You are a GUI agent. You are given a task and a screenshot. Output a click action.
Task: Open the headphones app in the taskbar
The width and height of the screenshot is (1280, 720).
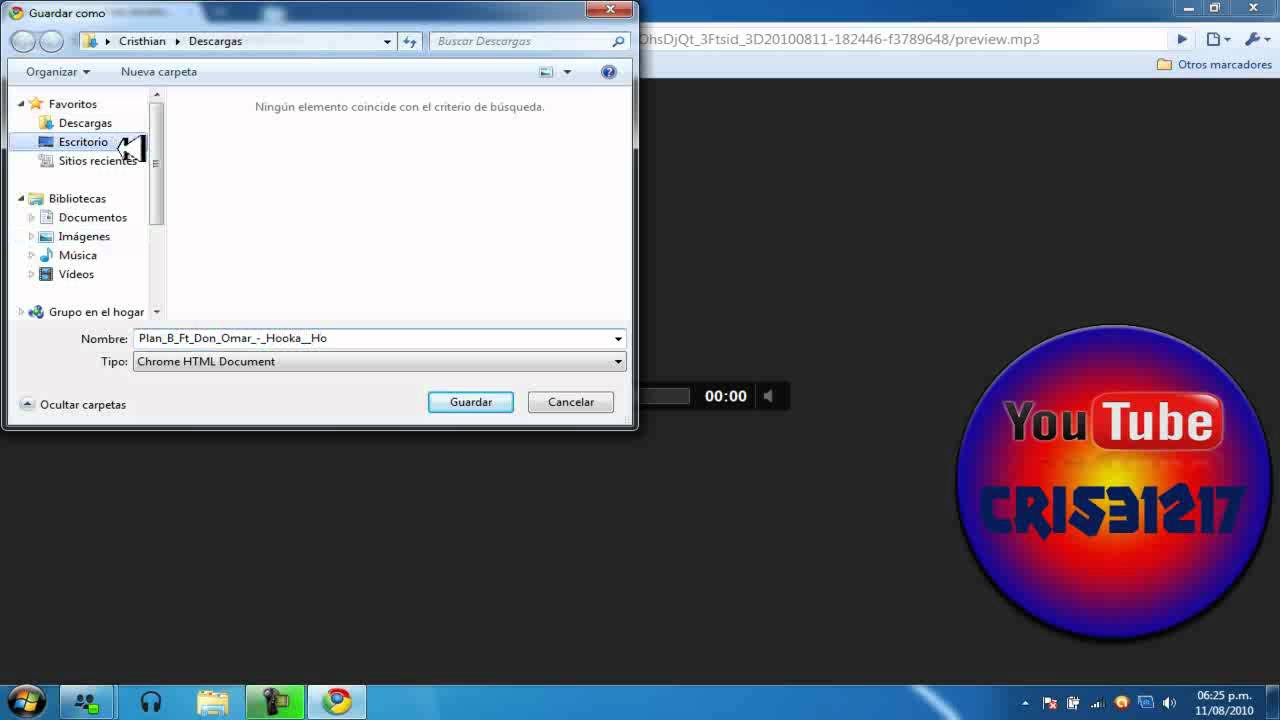(x=151, y=702)
